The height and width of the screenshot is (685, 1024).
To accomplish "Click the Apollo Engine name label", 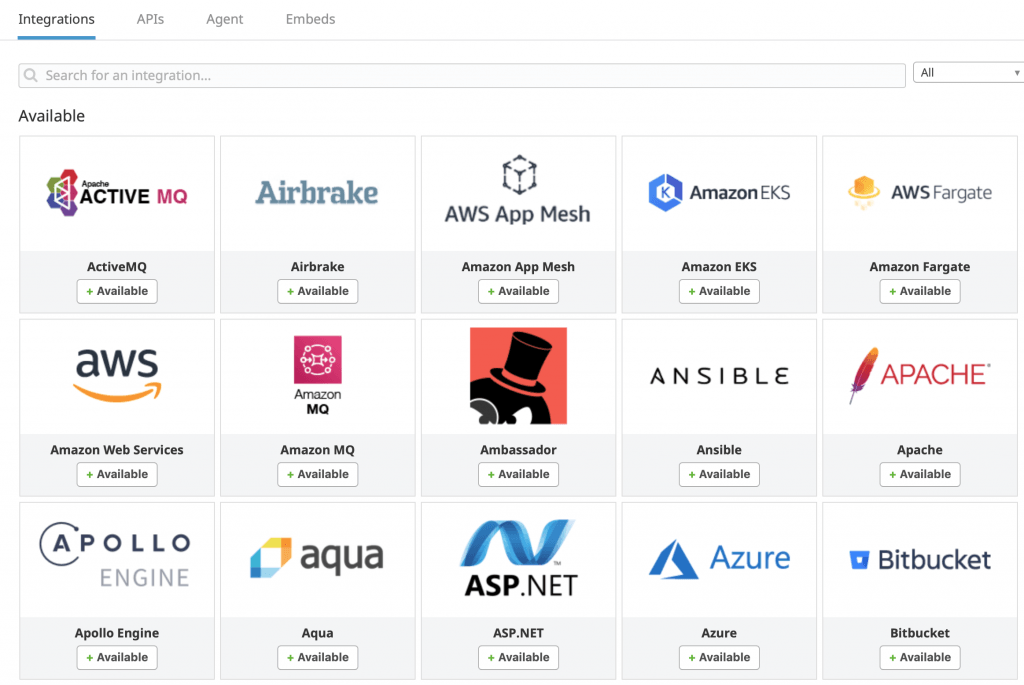I will point(117,633).
